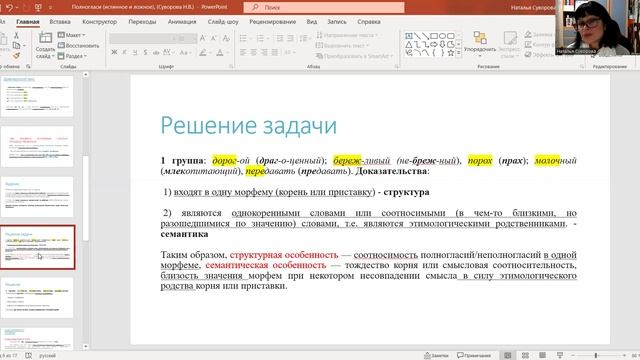Toggle strikethrough formatting
The width and height of the screenshot is (640, 360).
point(156,52)
